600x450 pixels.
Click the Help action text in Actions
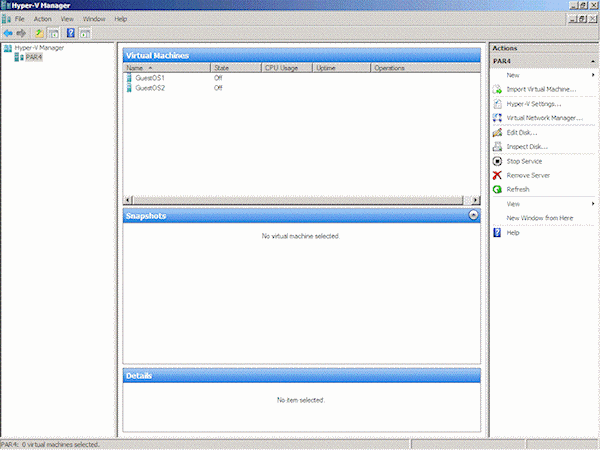tap(513, 233)
